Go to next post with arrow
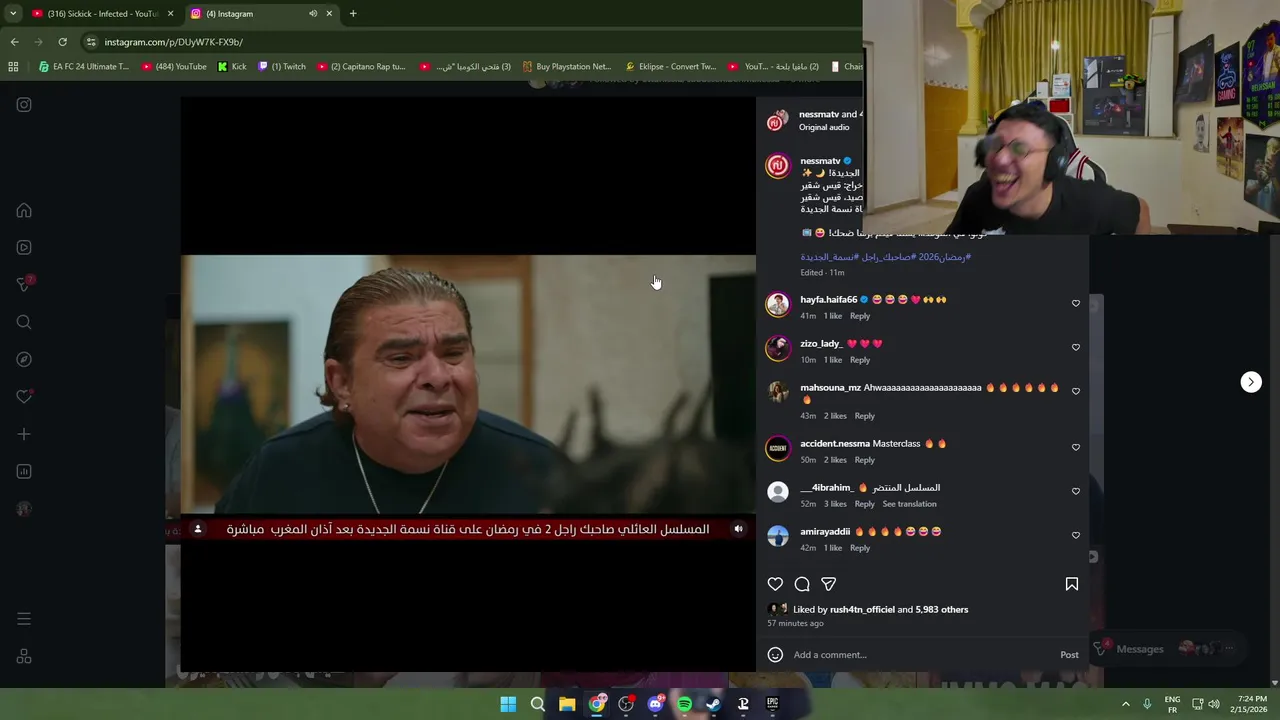The height and width of the screenshot is (720, 1280). [x=1251, y=382]
